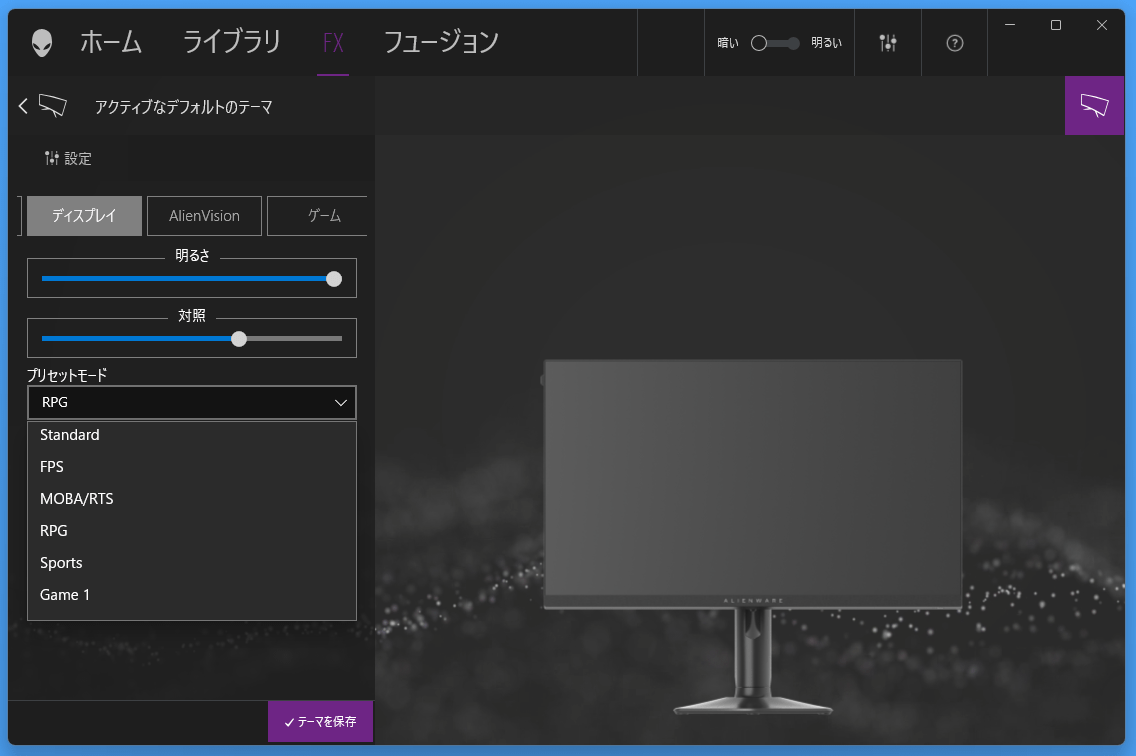Open the ホーム tab
This screenshot has height=756, width=1136.
coord(111,42)
